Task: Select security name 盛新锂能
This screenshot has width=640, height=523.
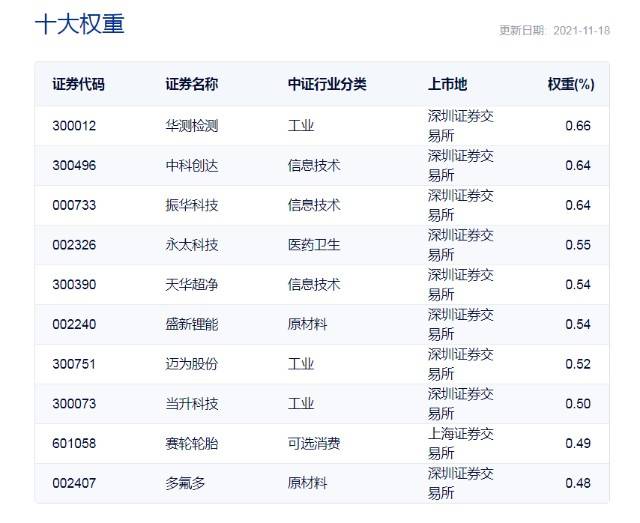Action: (x=191, y=324)
